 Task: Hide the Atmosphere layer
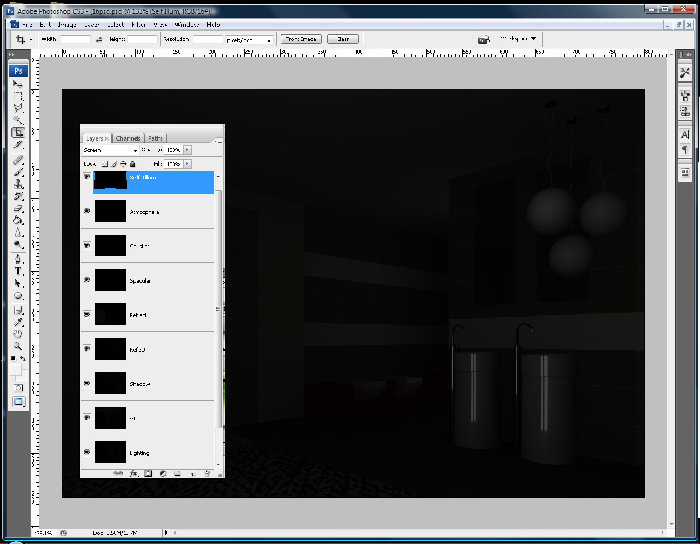[x=87, y=211]
